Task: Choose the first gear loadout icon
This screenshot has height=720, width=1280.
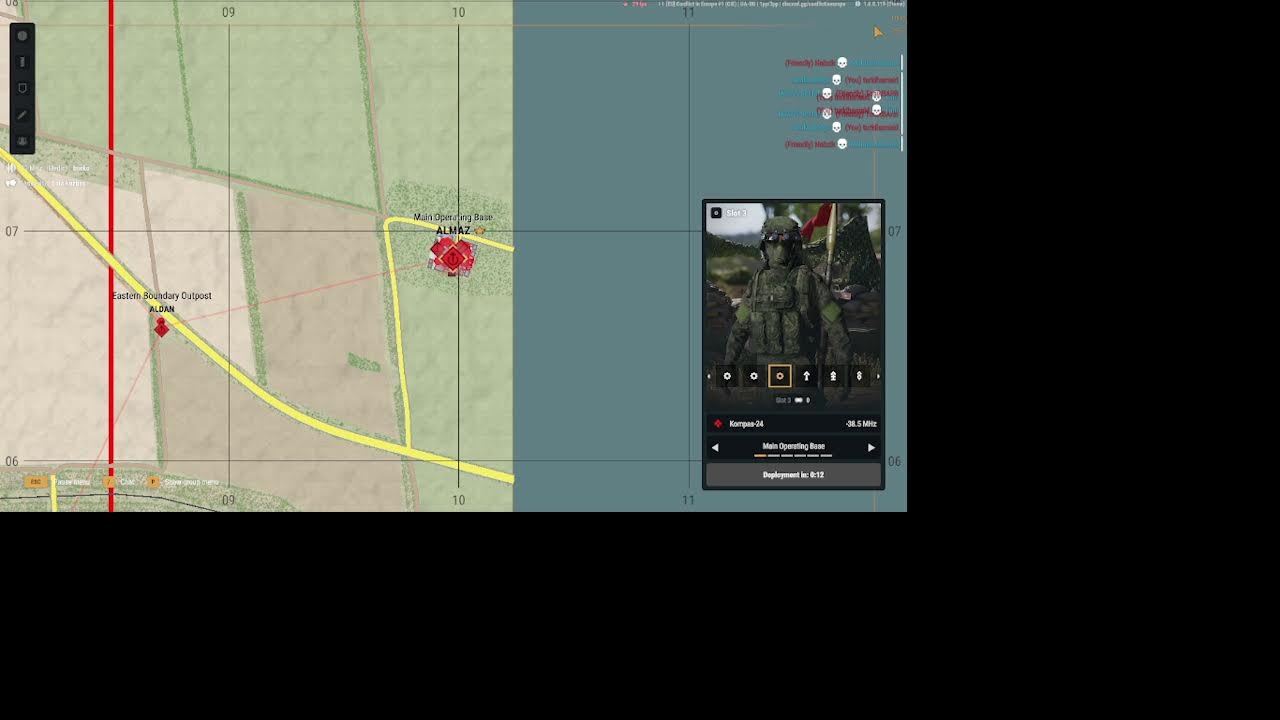Action: 727,376
